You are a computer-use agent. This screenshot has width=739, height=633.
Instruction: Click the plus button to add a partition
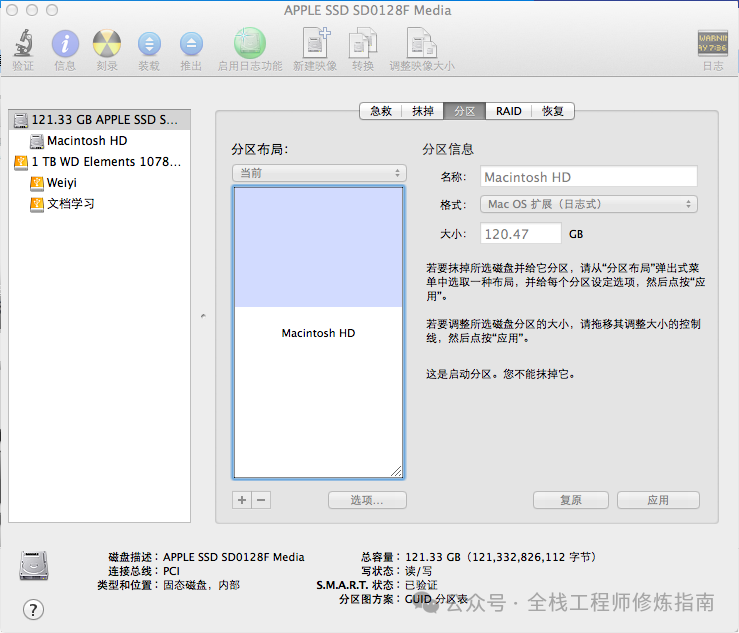click(x=242, y=500)
